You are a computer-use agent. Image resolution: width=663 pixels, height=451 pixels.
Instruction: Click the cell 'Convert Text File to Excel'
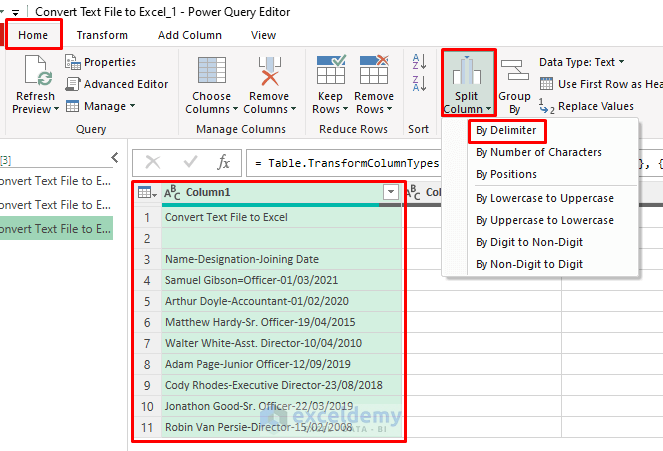[x=282, y=217]
